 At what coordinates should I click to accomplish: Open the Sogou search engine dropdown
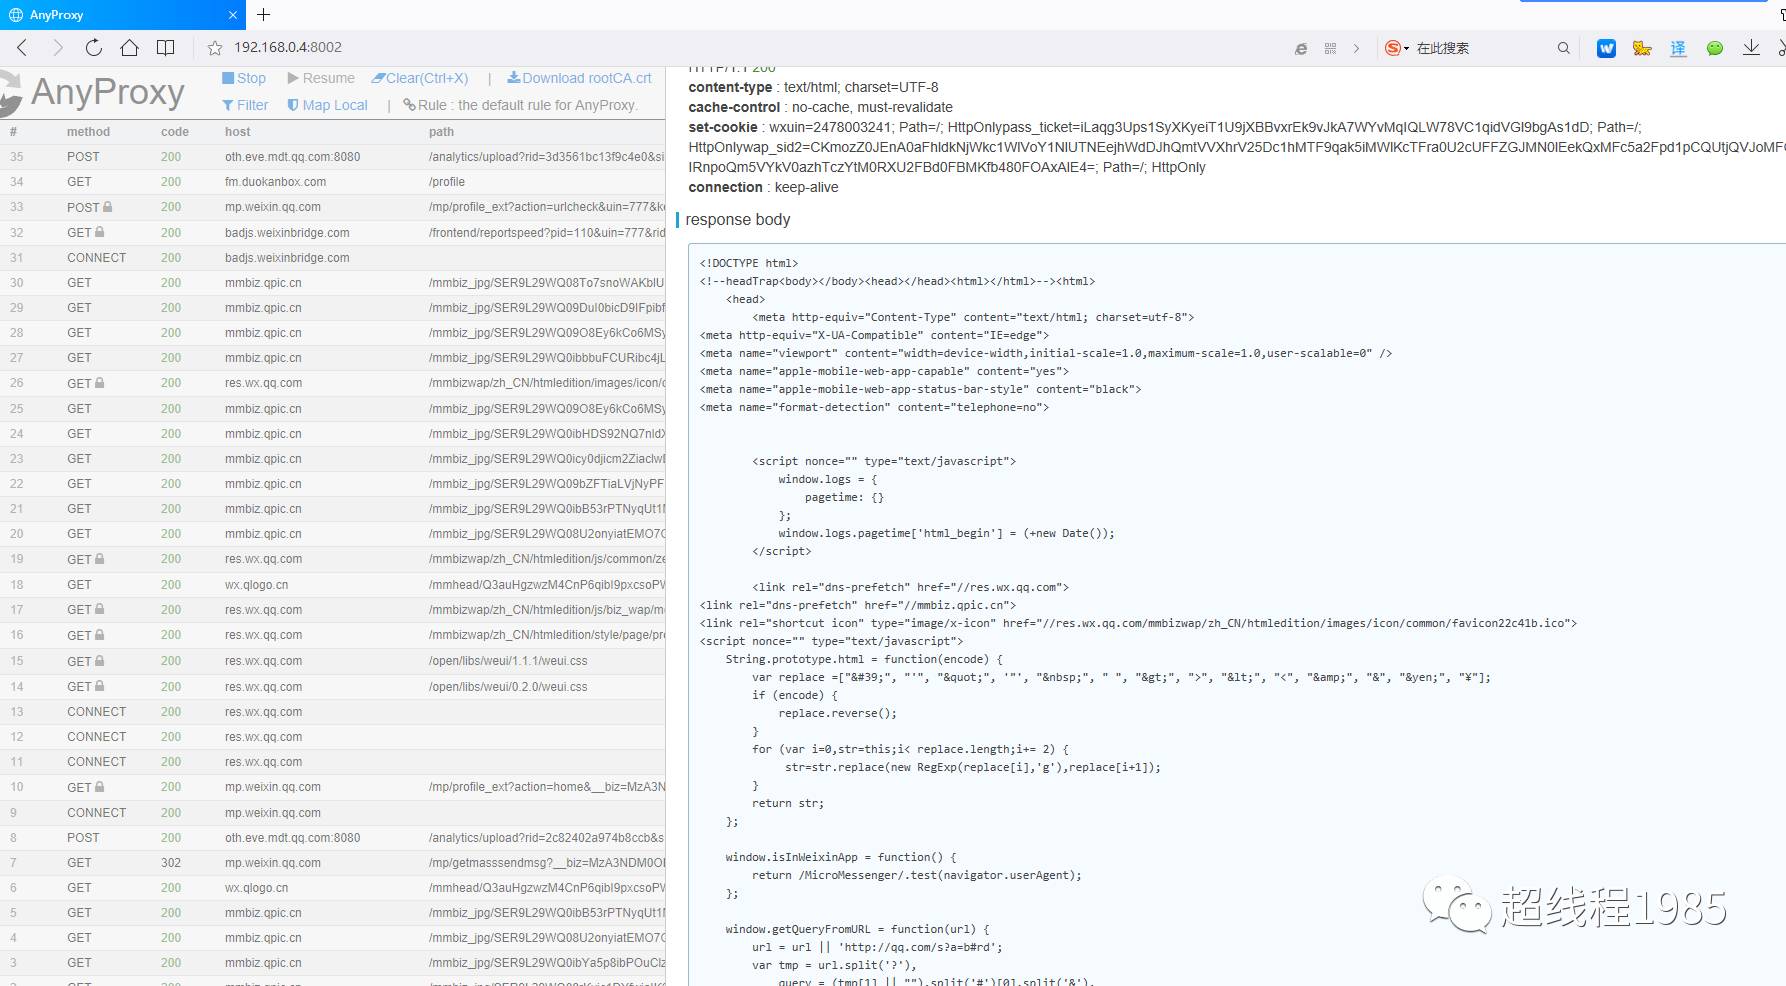coord(1397,48)
